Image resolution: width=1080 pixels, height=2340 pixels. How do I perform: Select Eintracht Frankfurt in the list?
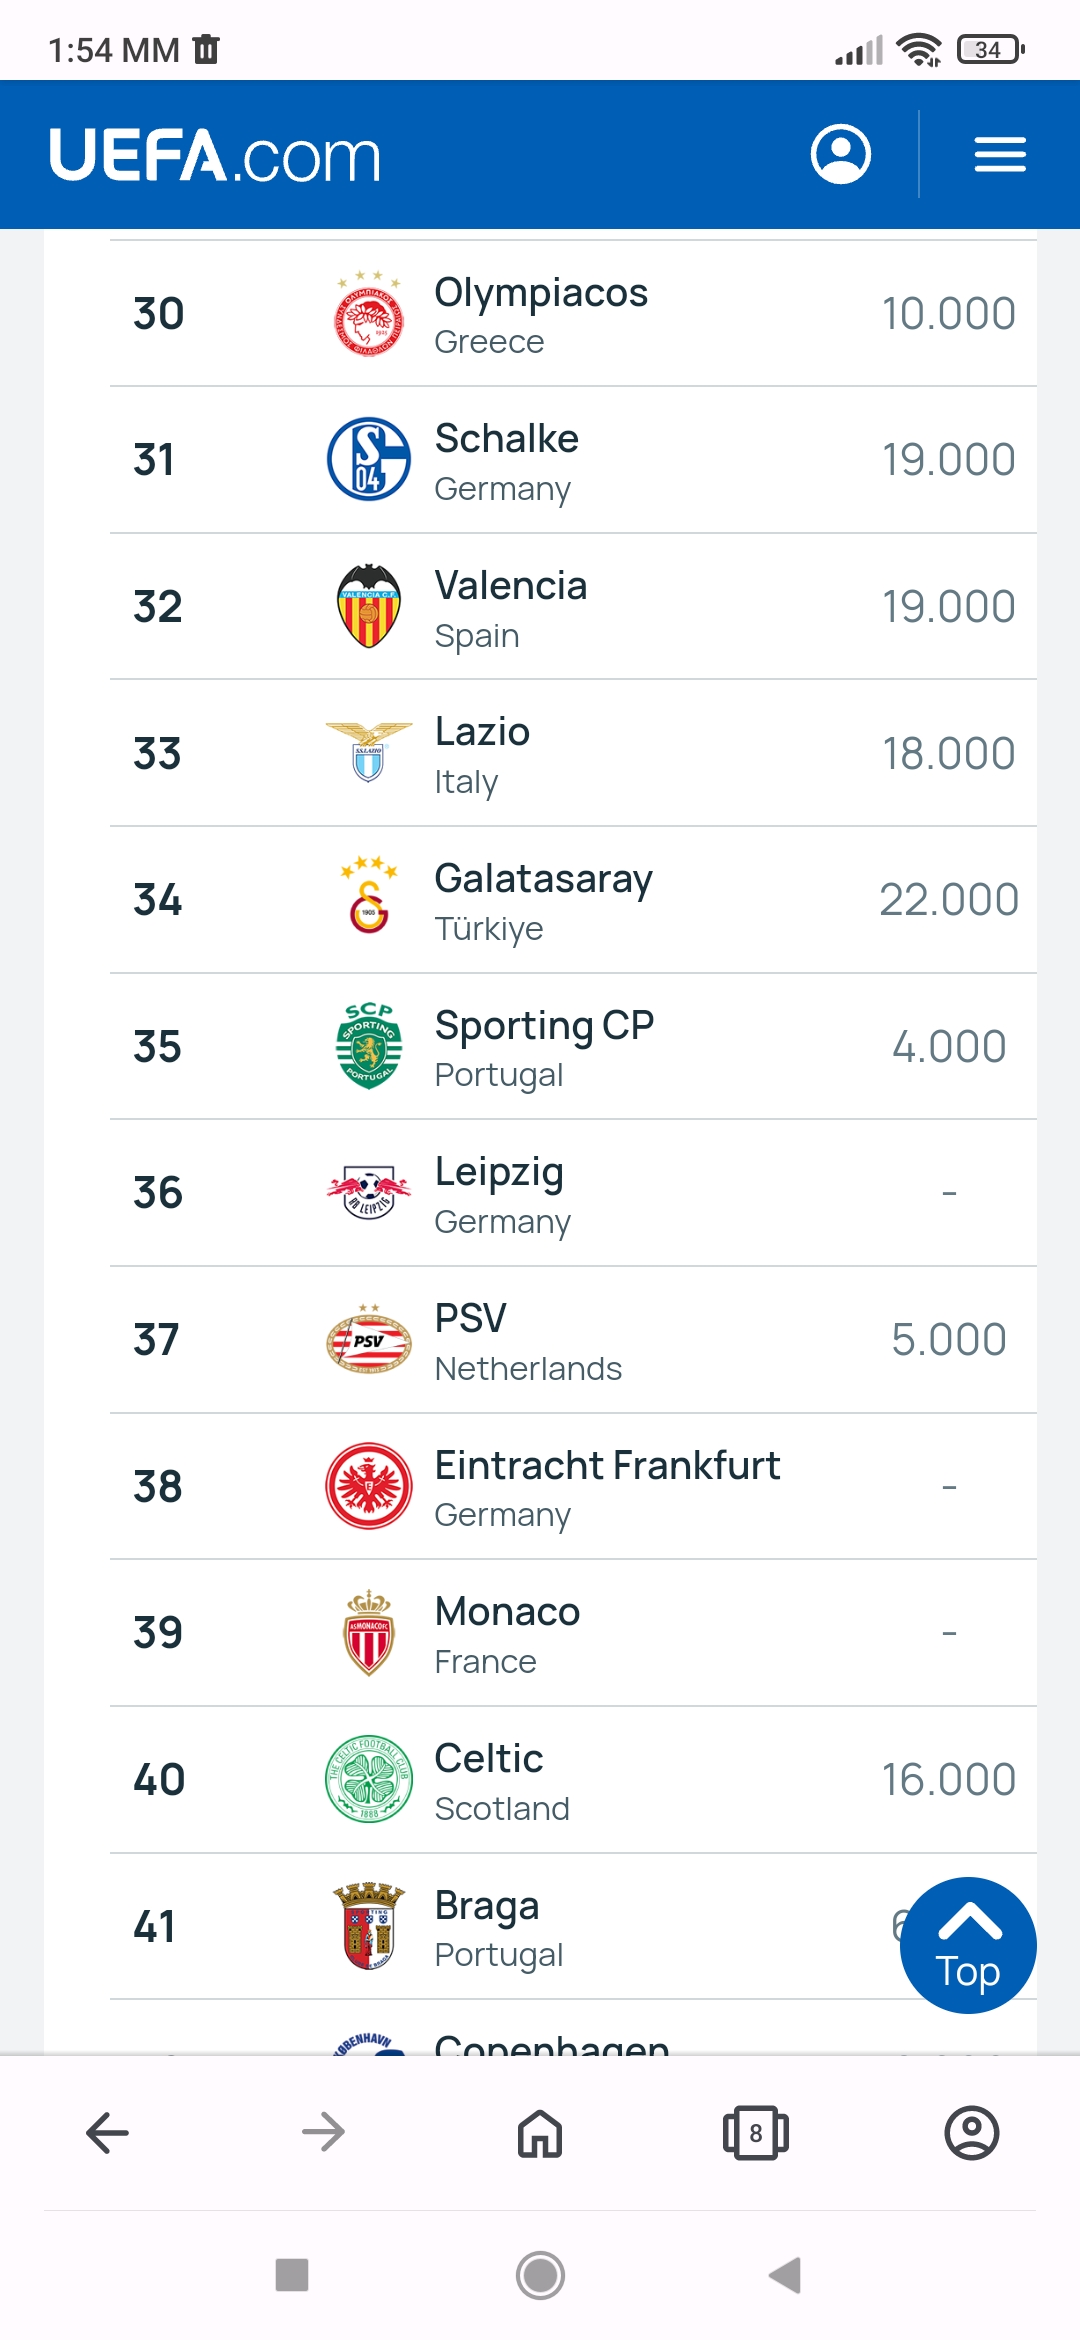[573, 1486]
